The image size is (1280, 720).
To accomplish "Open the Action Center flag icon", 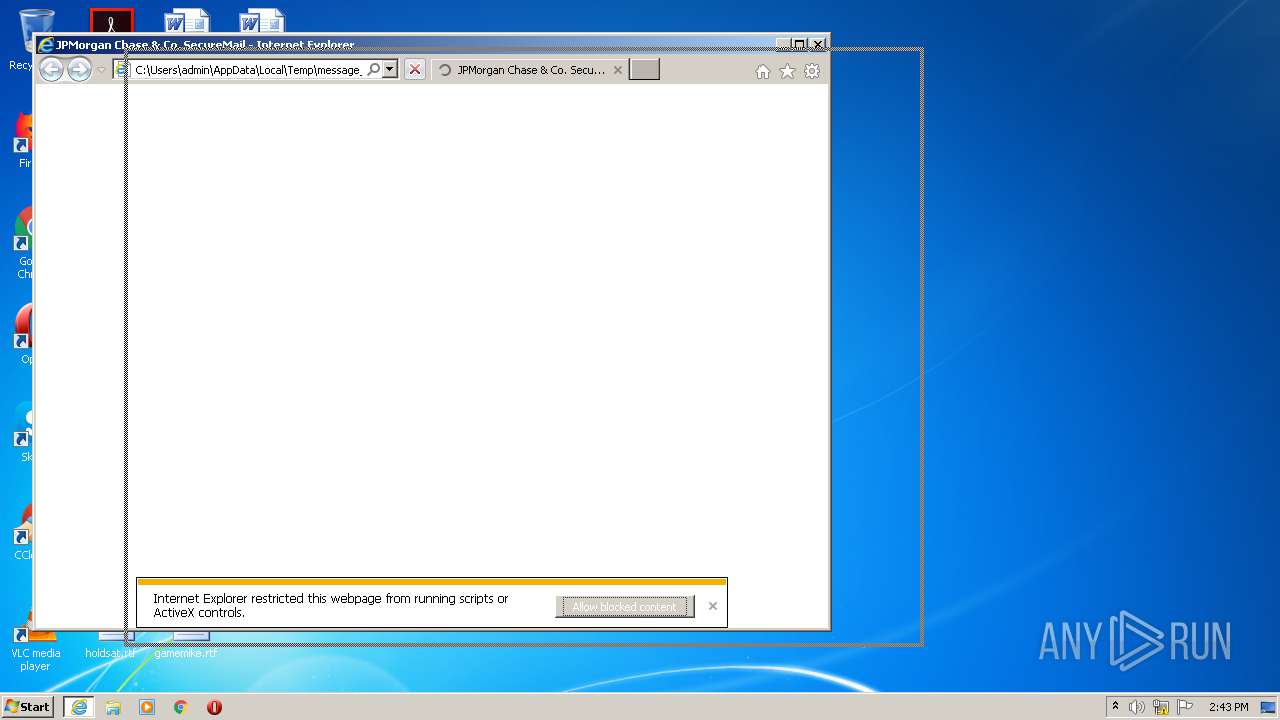I will (x=1185, y=707).
